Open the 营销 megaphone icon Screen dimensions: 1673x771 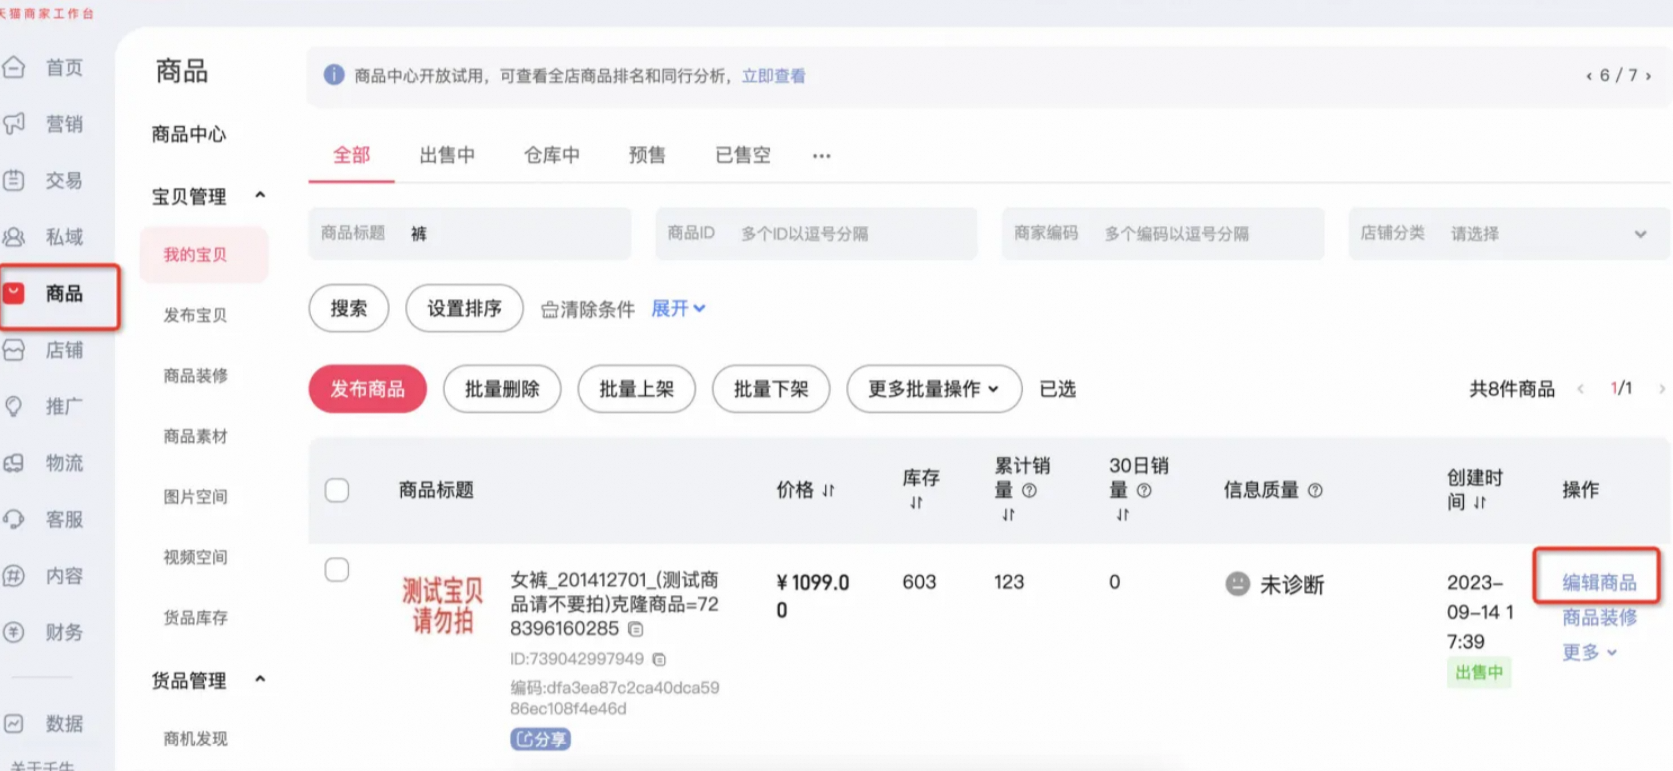pos(14,124)
